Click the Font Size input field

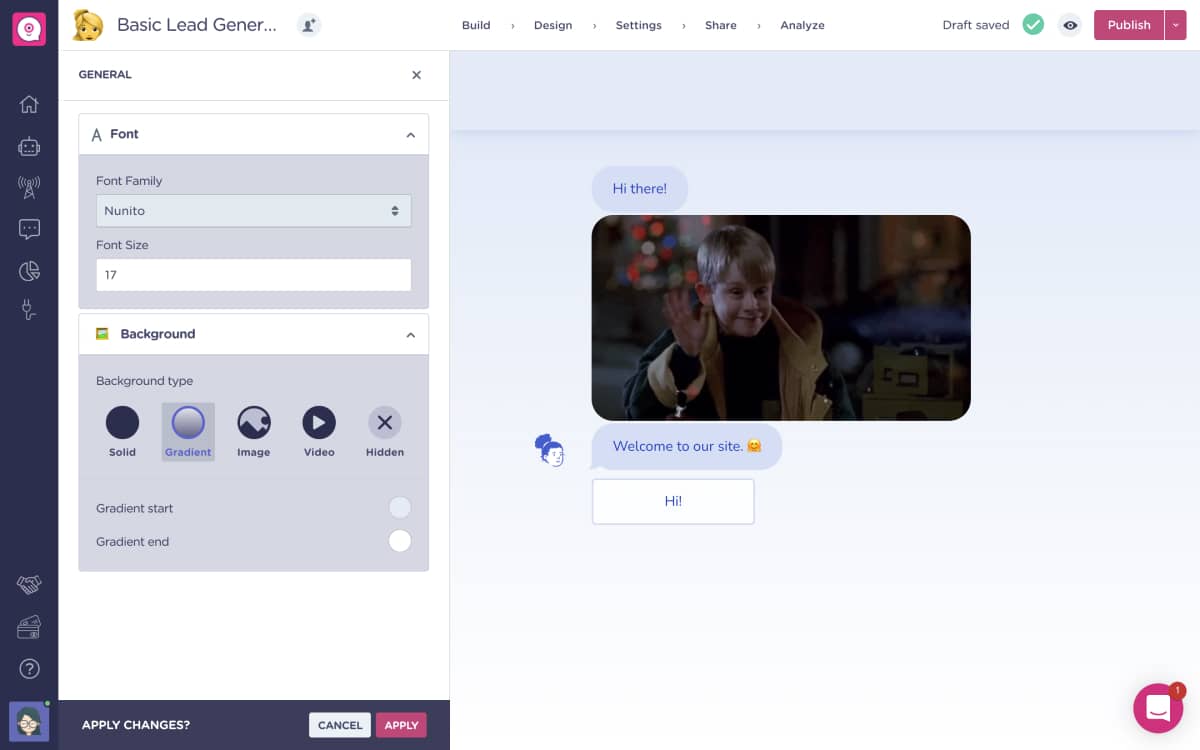(x=254, y=275)
